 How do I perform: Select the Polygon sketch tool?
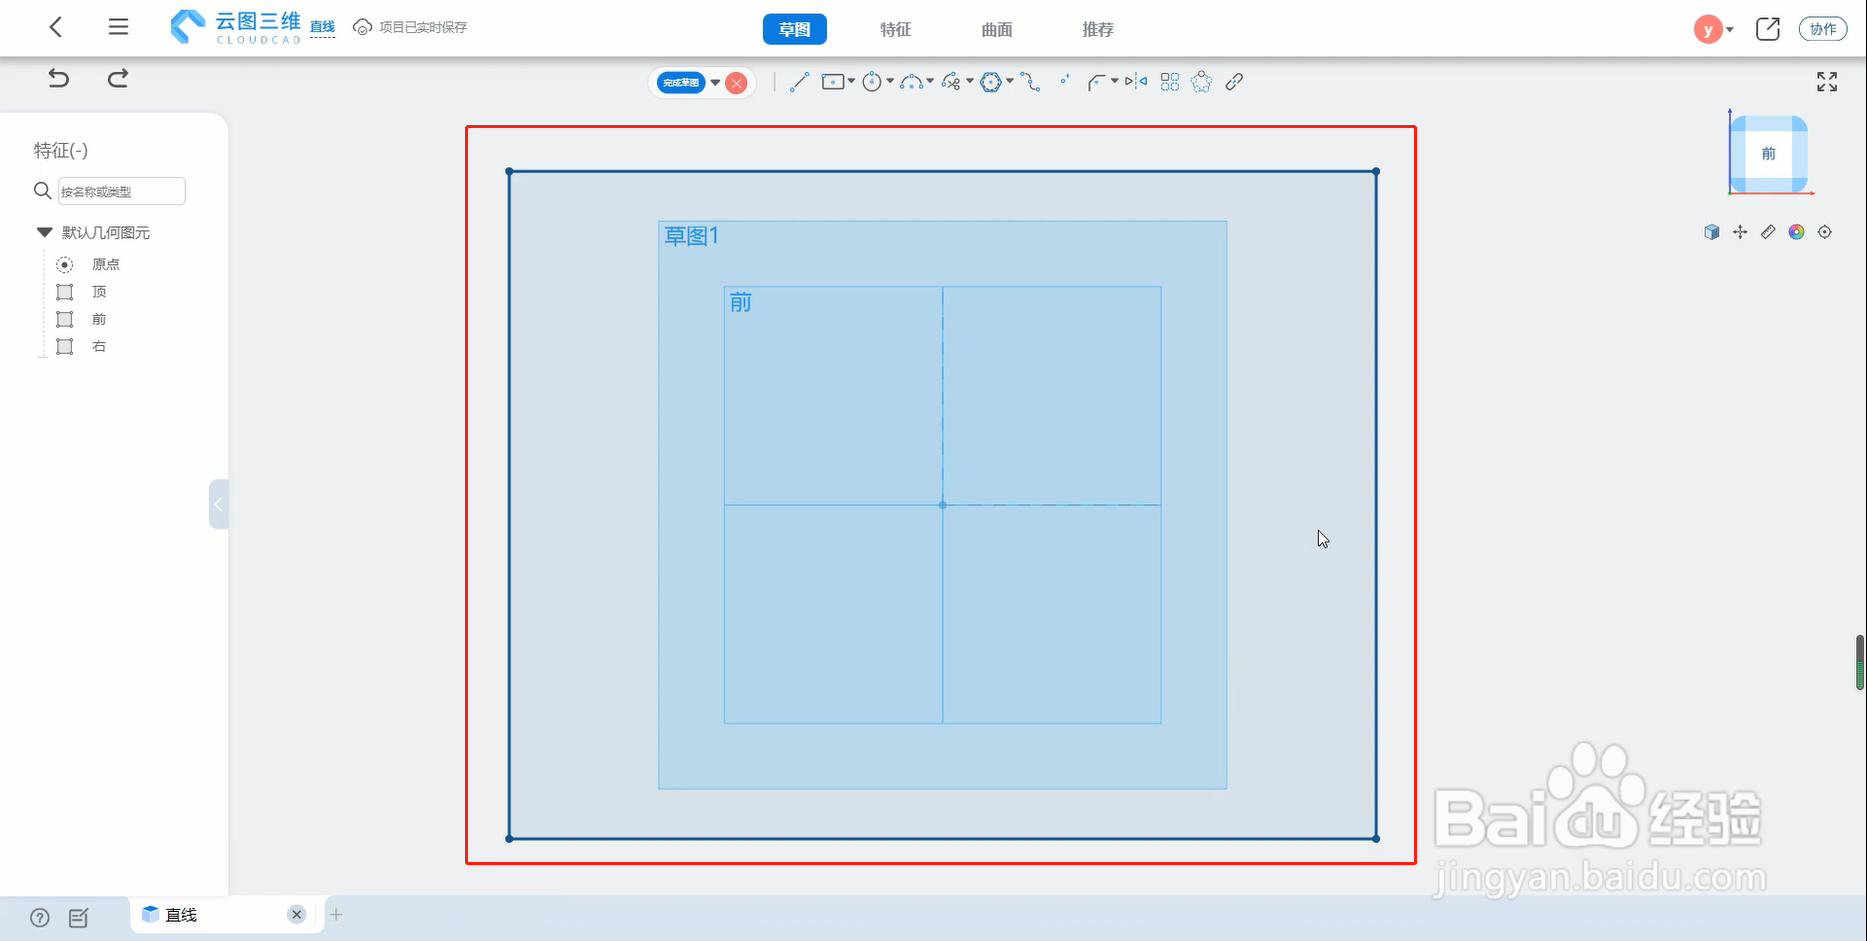click(x=991, y=82)
